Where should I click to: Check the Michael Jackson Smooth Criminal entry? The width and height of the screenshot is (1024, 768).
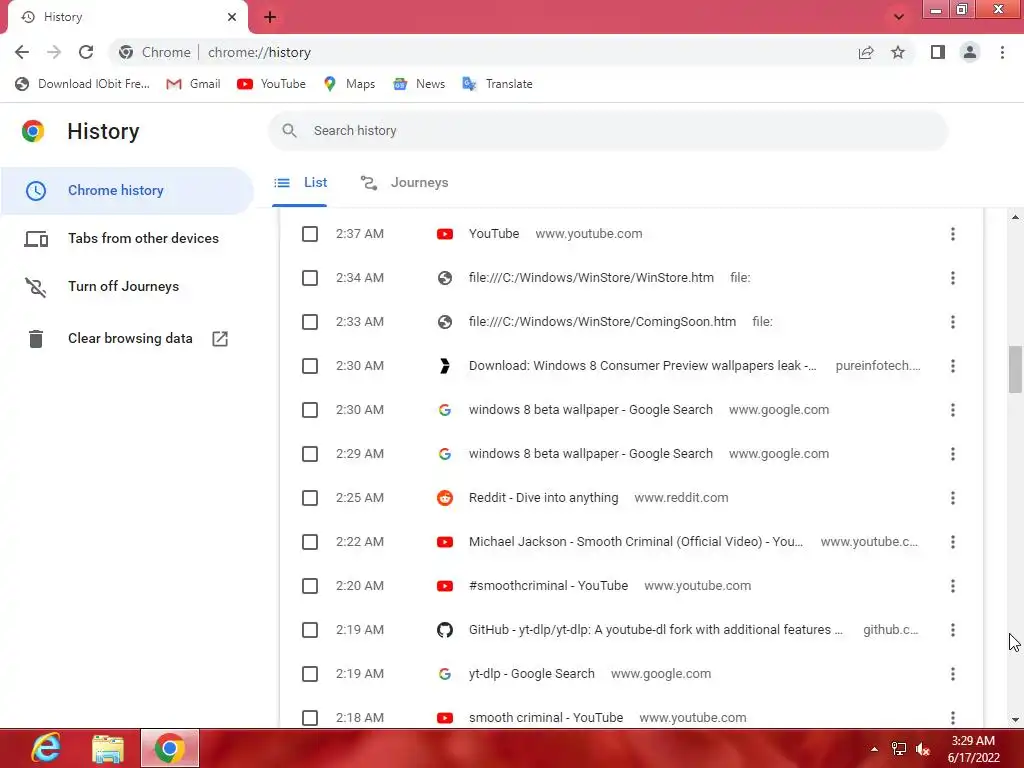(310, 542)
